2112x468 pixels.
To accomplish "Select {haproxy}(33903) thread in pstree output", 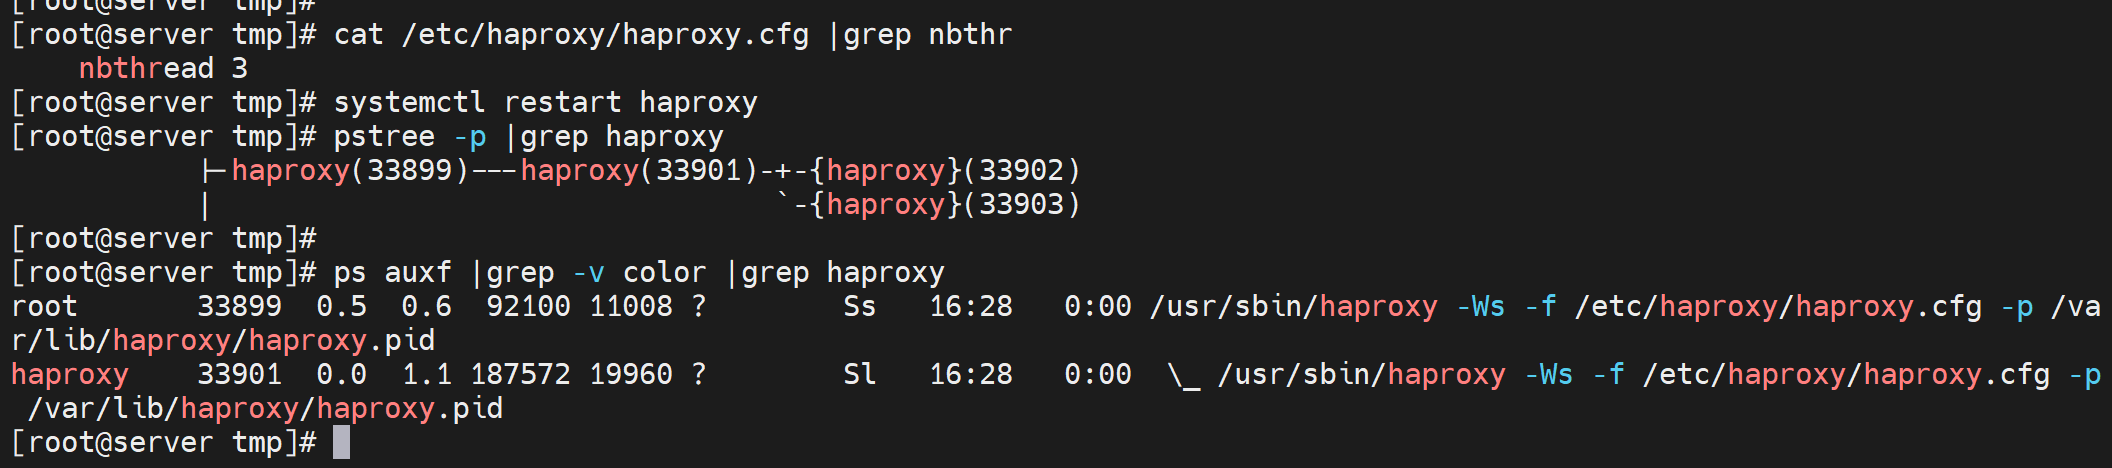I will click(x=945, y=204).
